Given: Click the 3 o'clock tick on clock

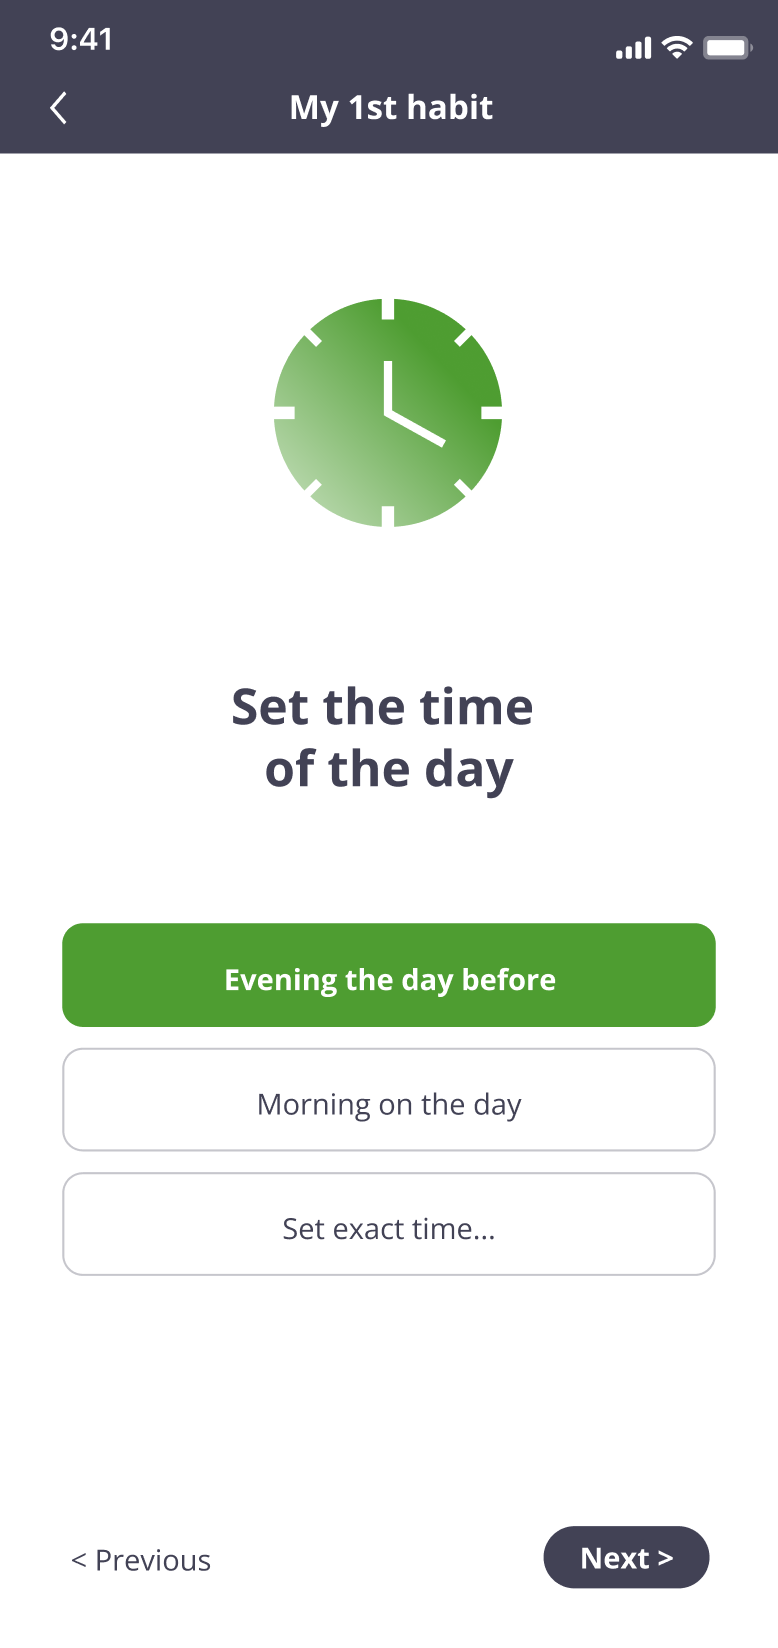Looking at the screenshot, I should (x=491, y=412).
